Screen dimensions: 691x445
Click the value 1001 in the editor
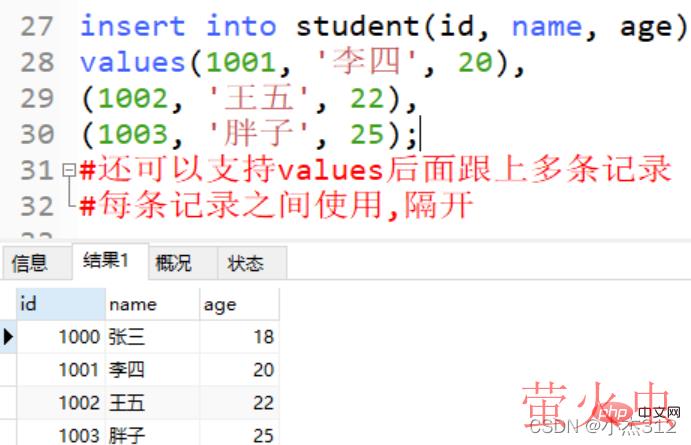(241, 62)
